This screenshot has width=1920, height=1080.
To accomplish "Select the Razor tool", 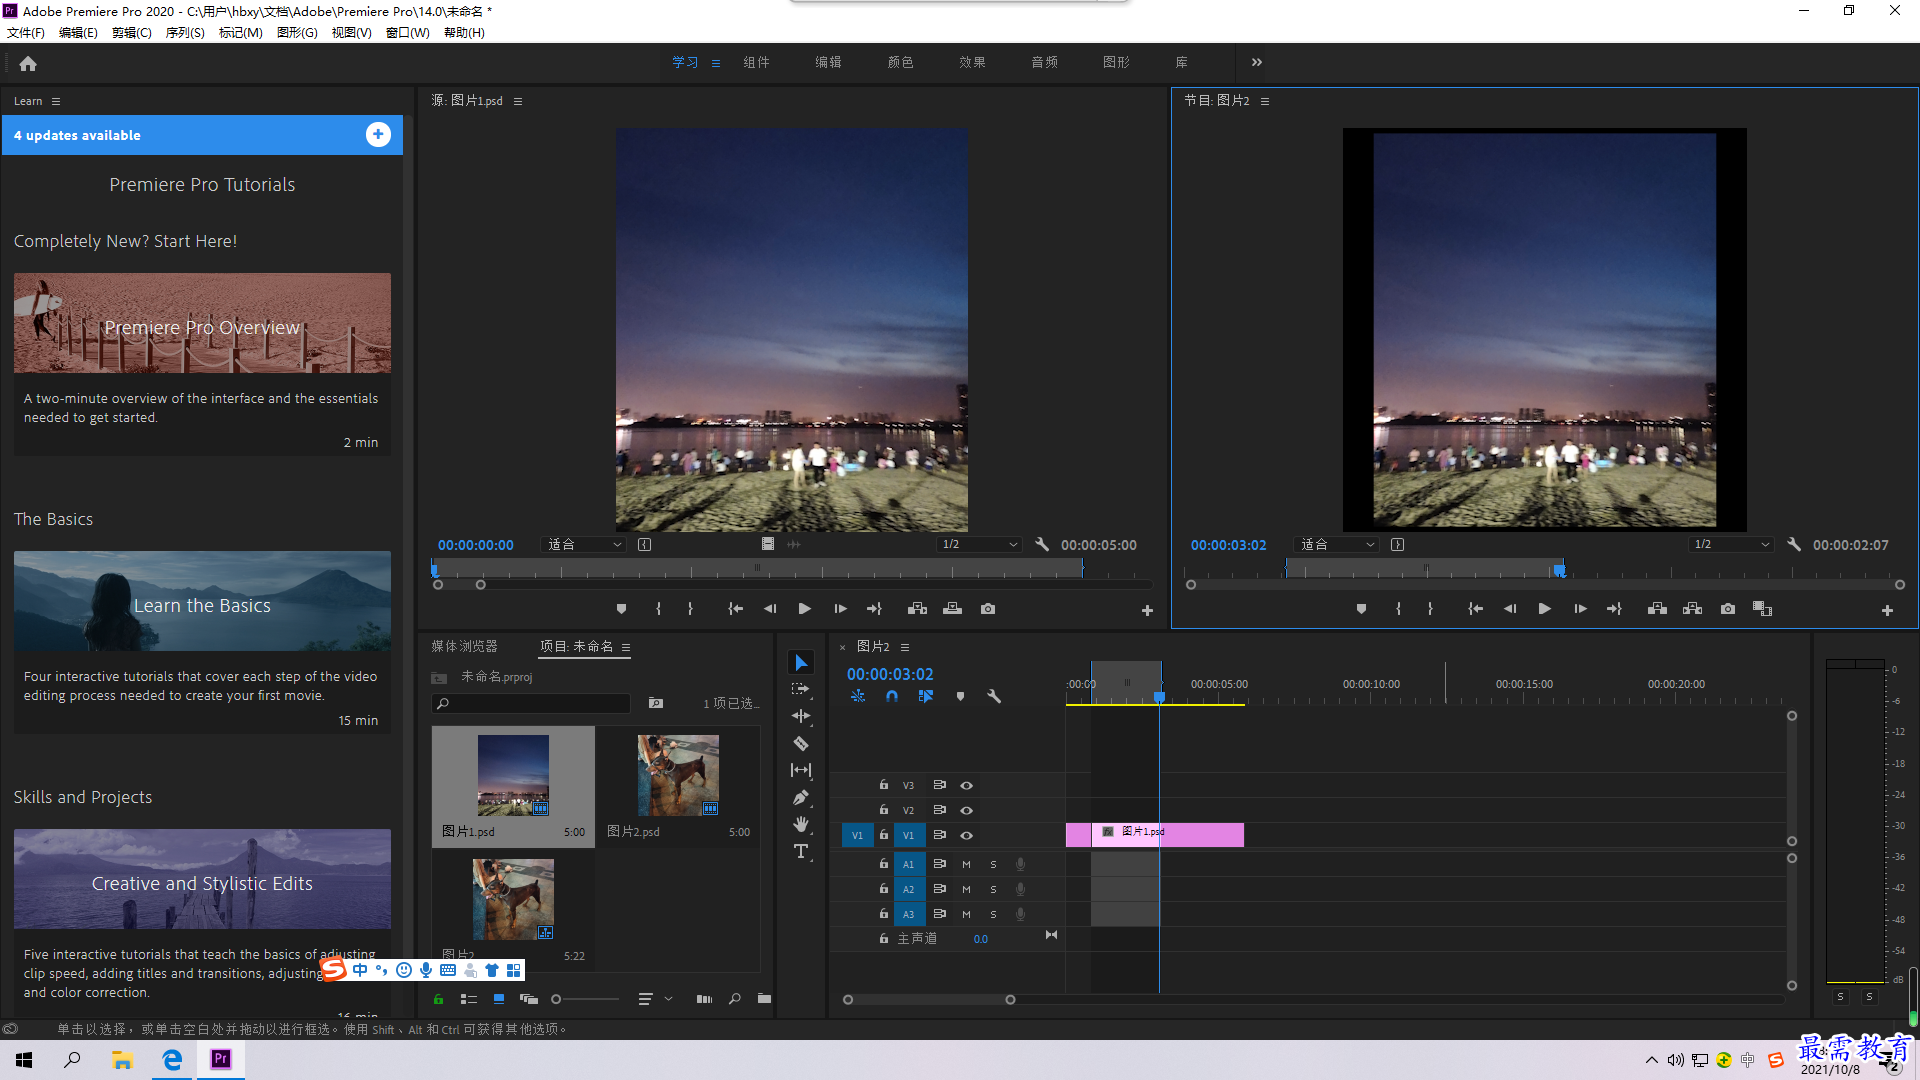I will (801, 743).
